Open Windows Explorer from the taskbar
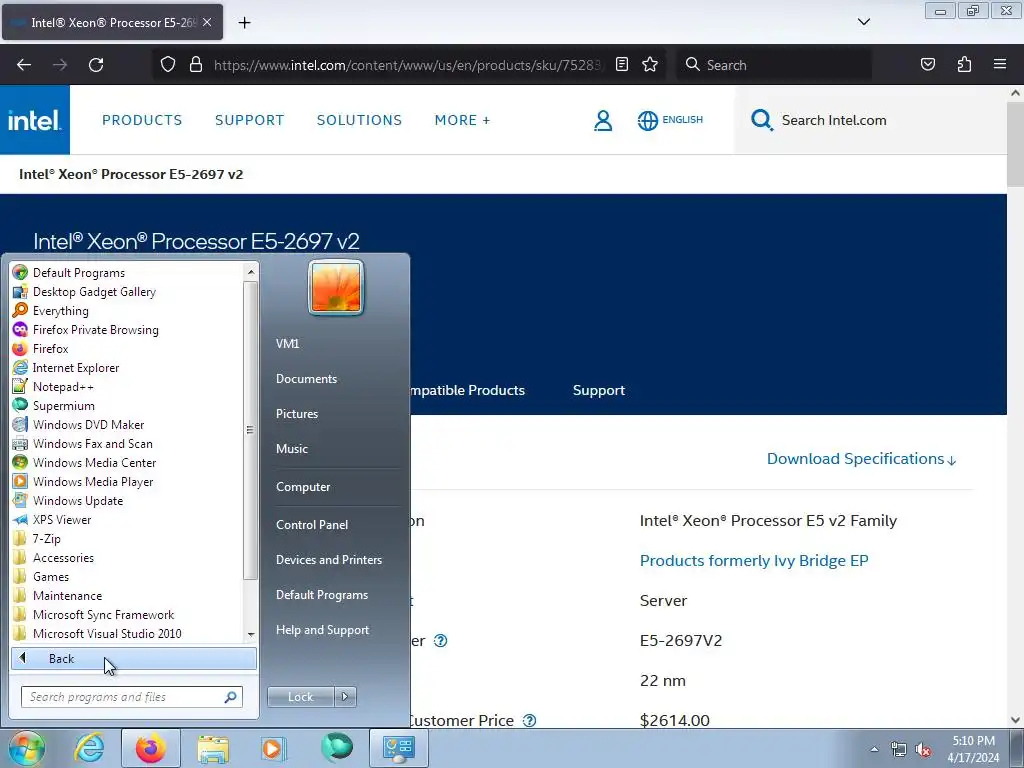Image resolution: width=1024 pixels, height=768 pixels. (x=213, y=748)
